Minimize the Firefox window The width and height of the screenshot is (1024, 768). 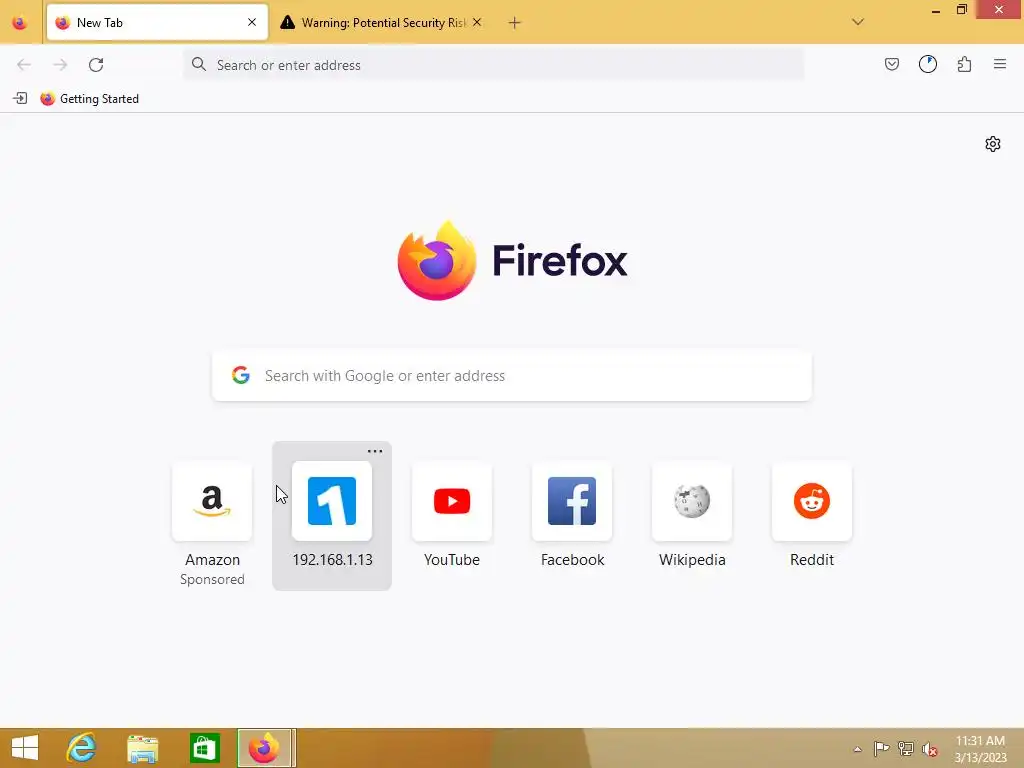coord(936,10)
